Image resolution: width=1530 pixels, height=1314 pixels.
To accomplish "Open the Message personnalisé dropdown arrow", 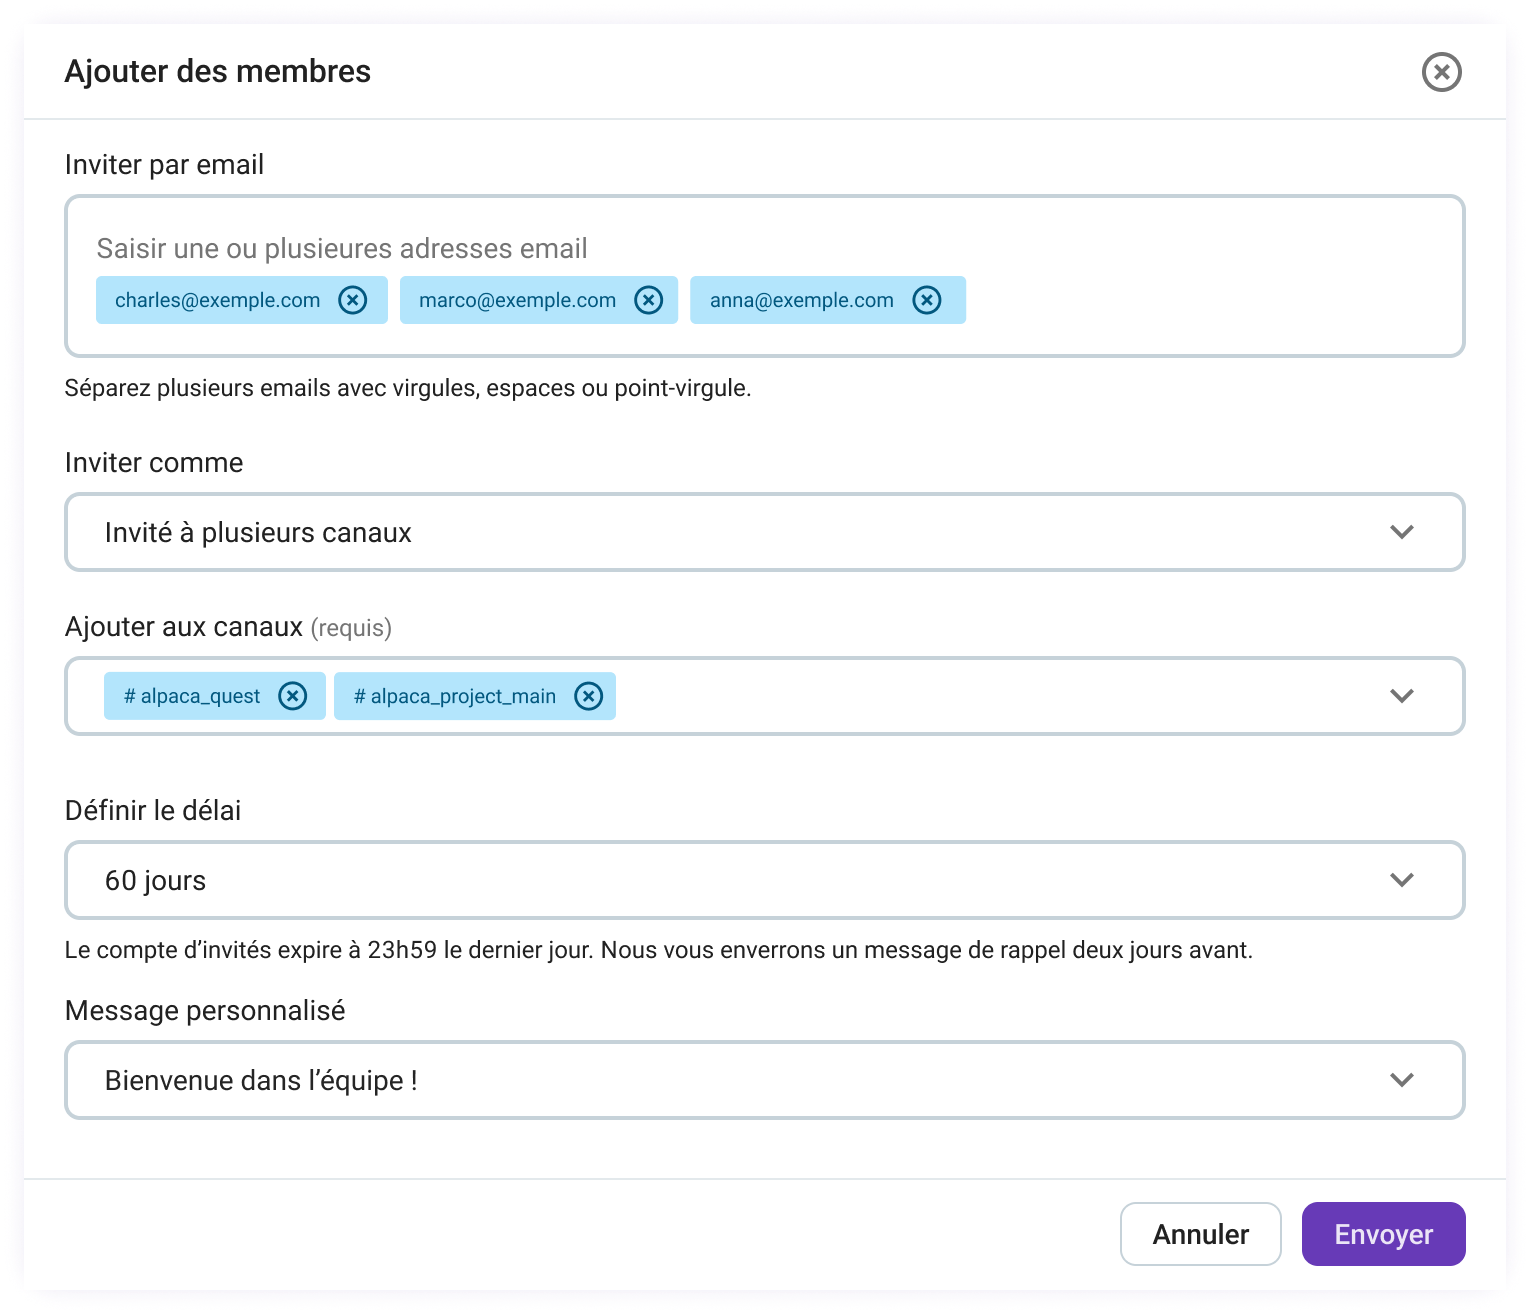I will point(1402,1080).
